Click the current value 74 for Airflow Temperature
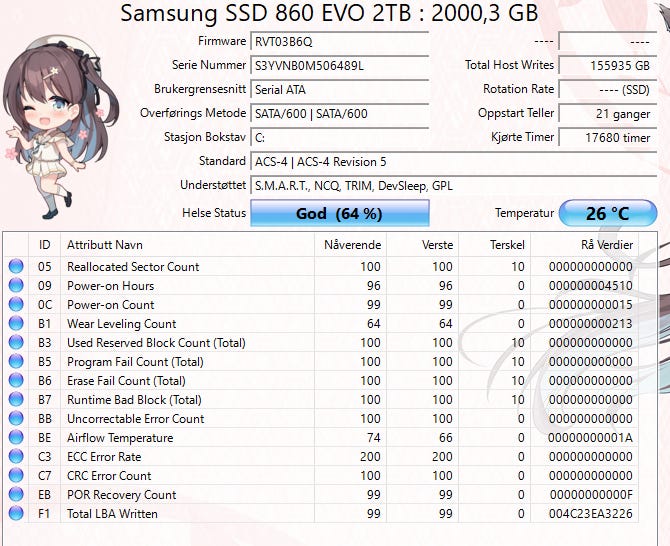Image resolution: width=670 pixels, height=546 pixels. [x=373, y=437]
